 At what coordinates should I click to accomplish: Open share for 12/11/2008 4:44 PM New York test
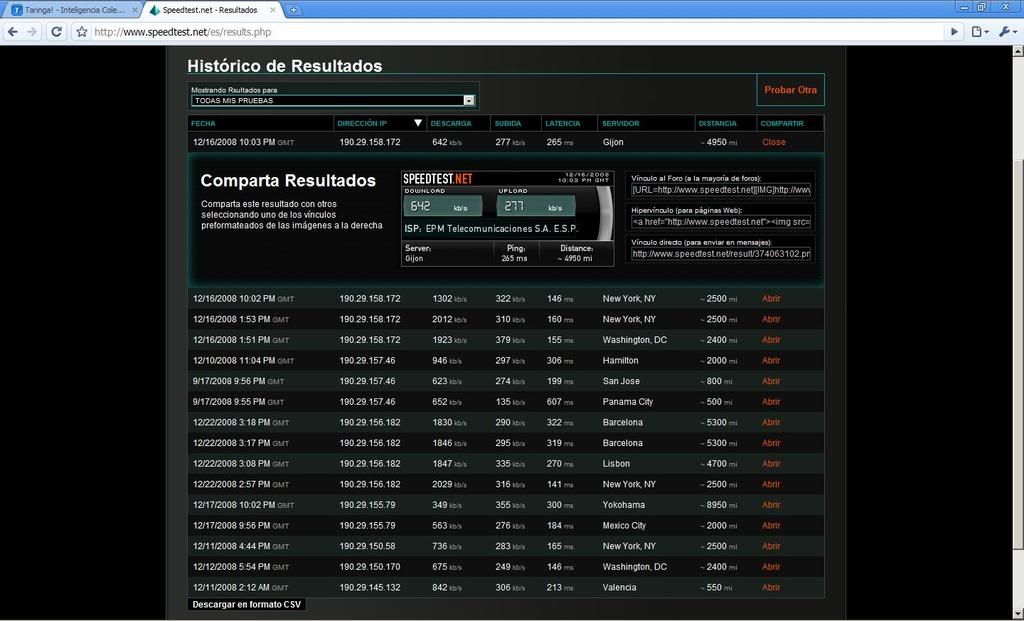pos(771,546)
